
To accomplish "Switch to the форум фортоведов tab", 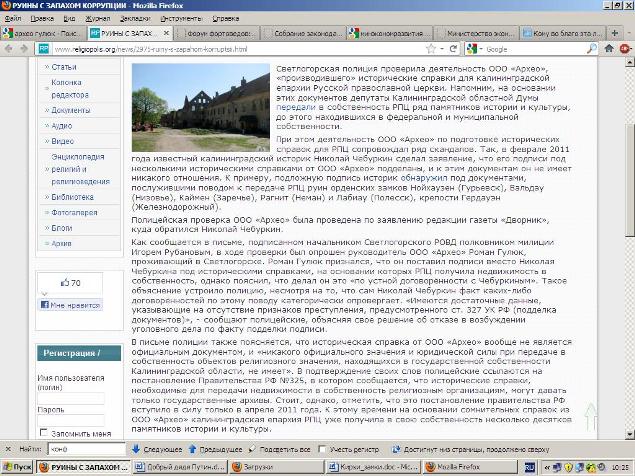I will click(216, 33).
